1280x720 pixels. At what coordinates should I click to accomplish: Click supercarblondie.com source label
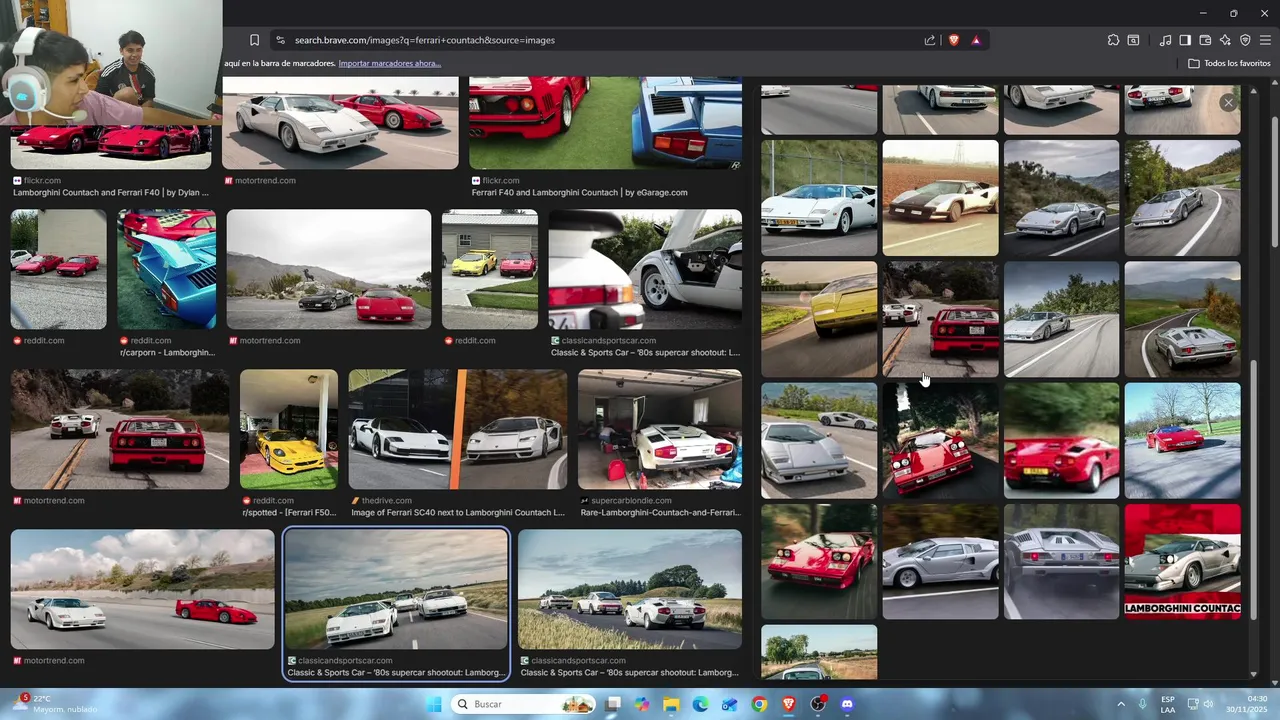pyautogui.click(x=630, y=500)
